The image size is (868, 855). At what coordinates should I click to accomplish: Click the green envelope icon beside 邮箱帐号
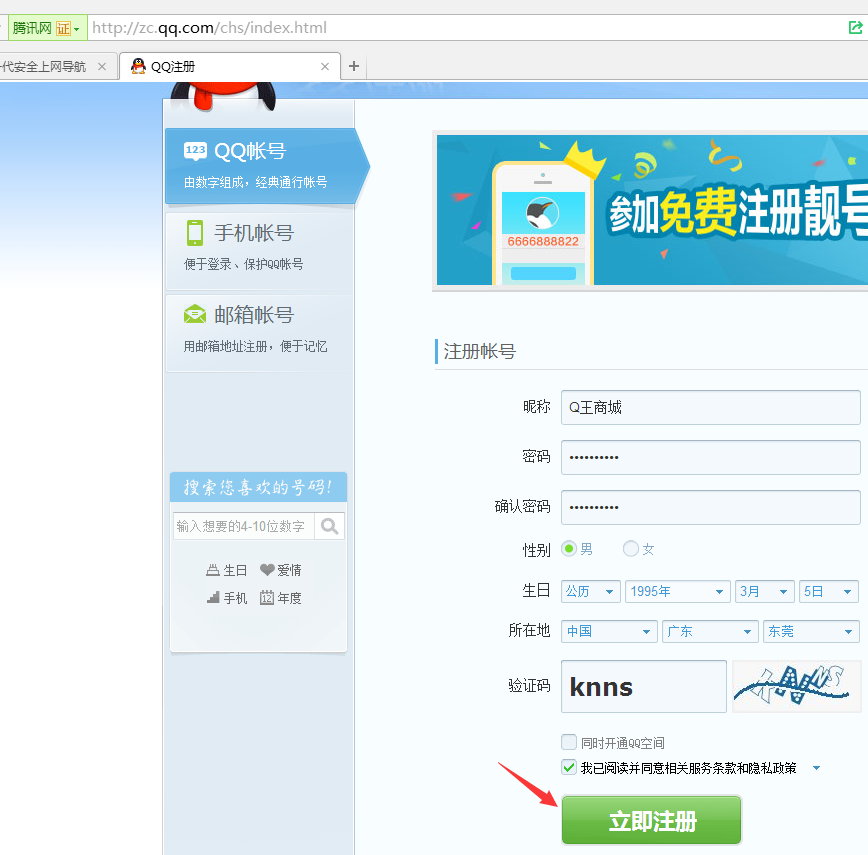pos(195,314)
